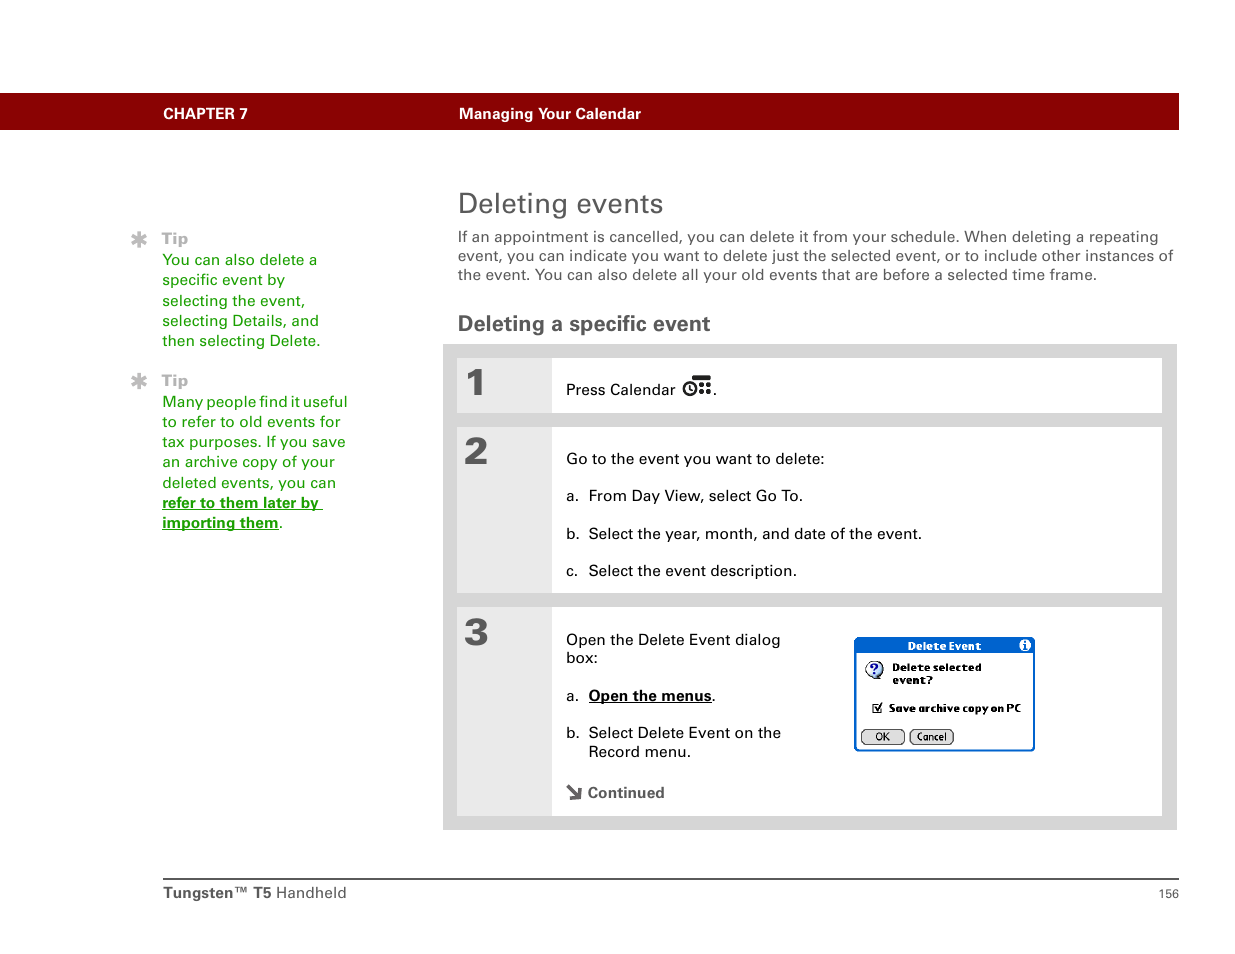Click page number 156 in footer
1235x954 pixels.
click(1169, 894)
